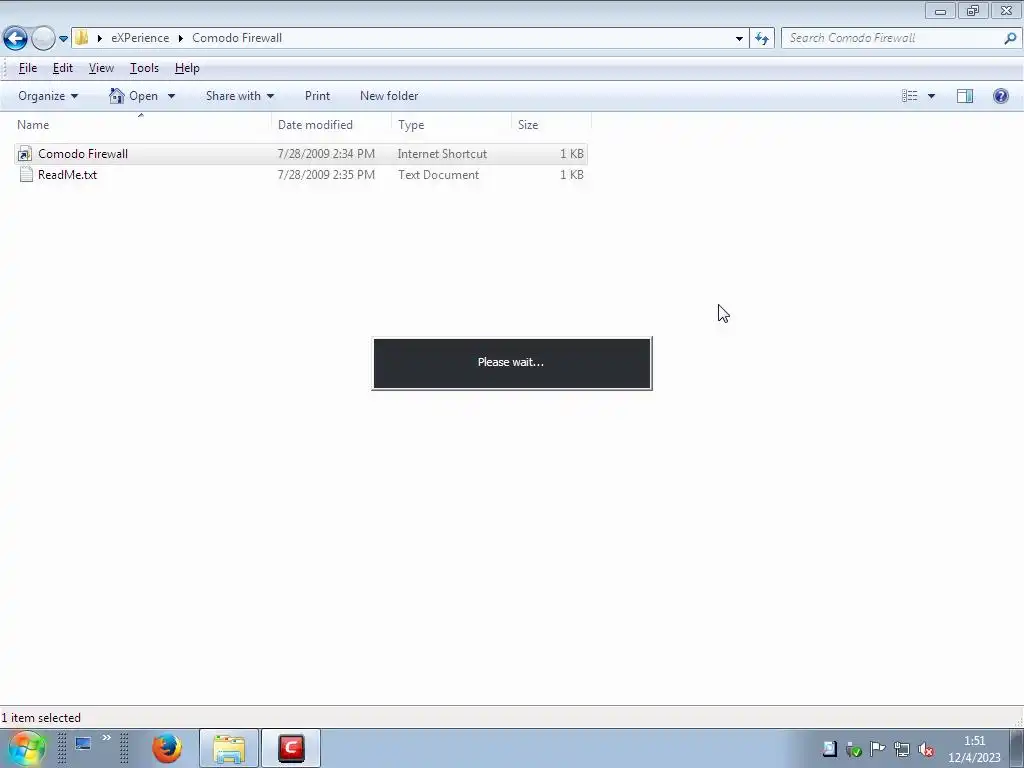Click the Comodo Firewall shortcut icon

point(25,154)
